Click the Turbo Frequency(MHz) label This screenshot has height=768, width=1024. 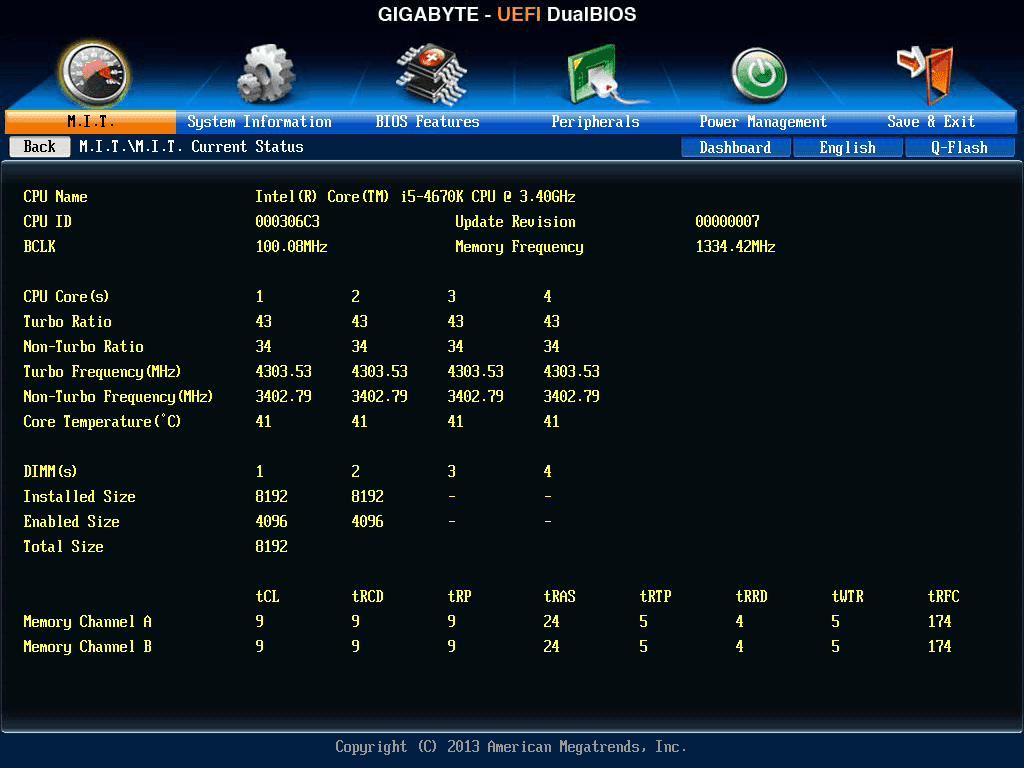(102, 372)
